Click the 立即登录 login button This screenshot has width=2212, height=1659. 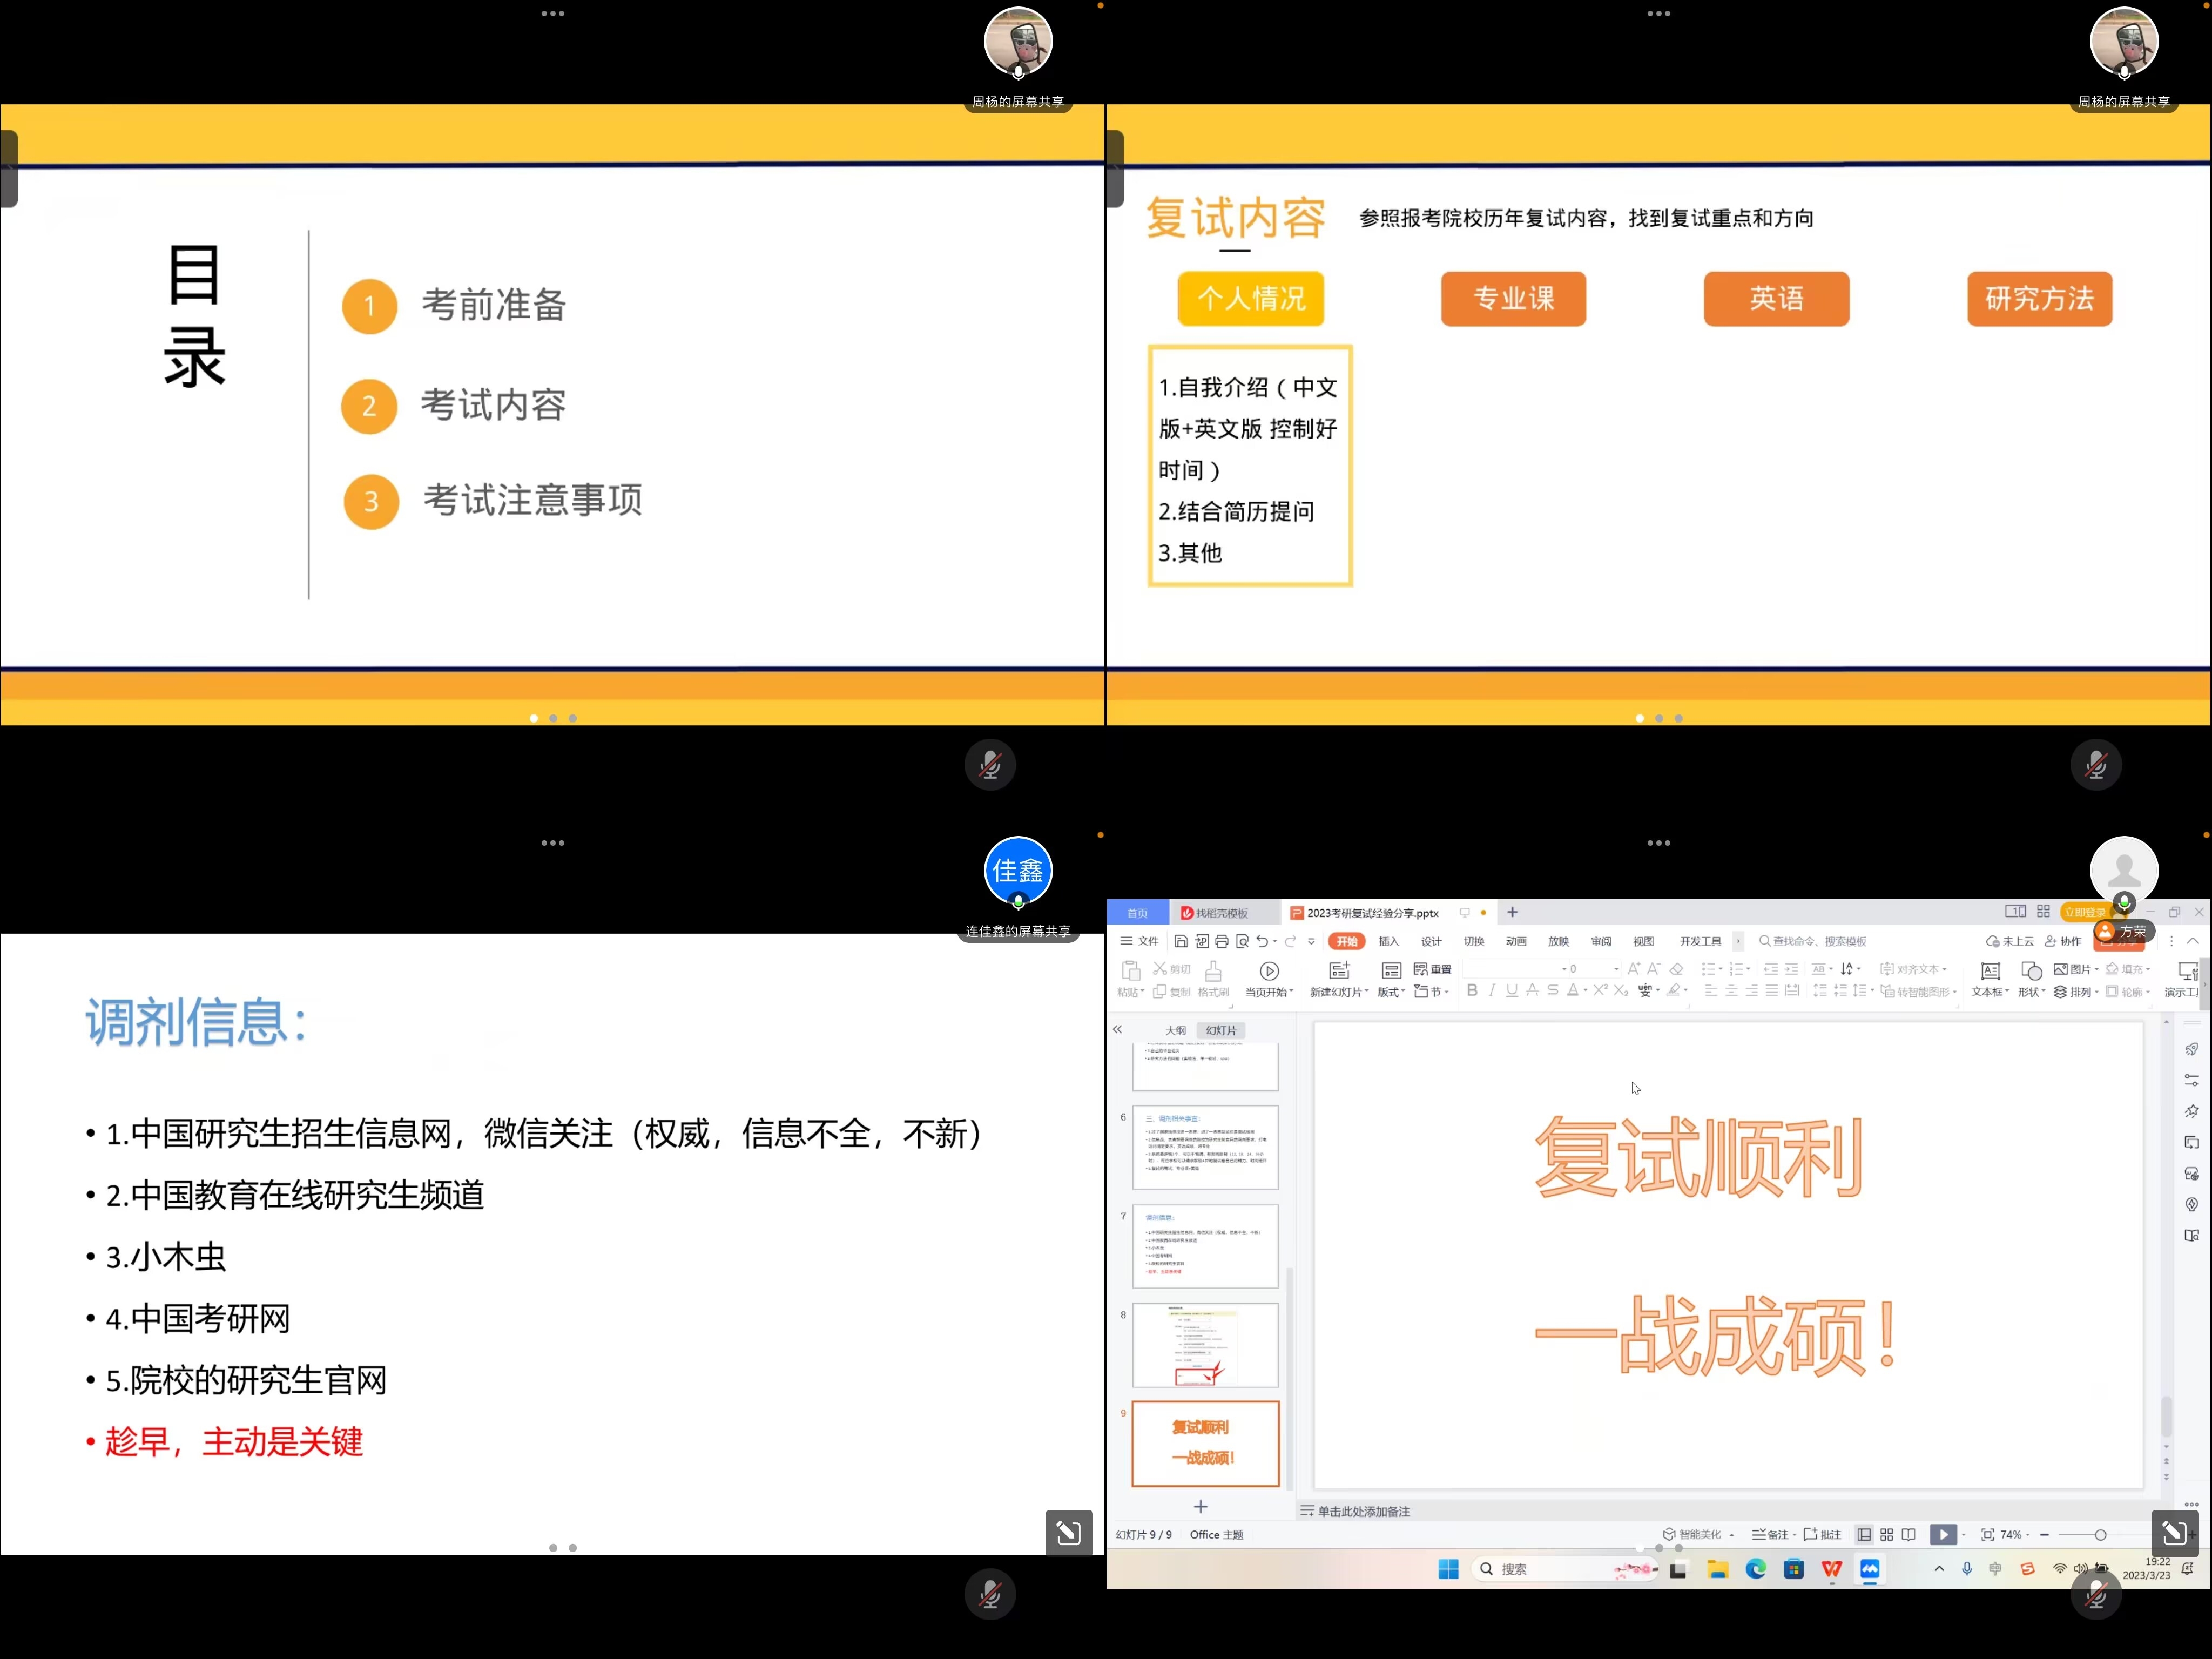[2084, 912]
